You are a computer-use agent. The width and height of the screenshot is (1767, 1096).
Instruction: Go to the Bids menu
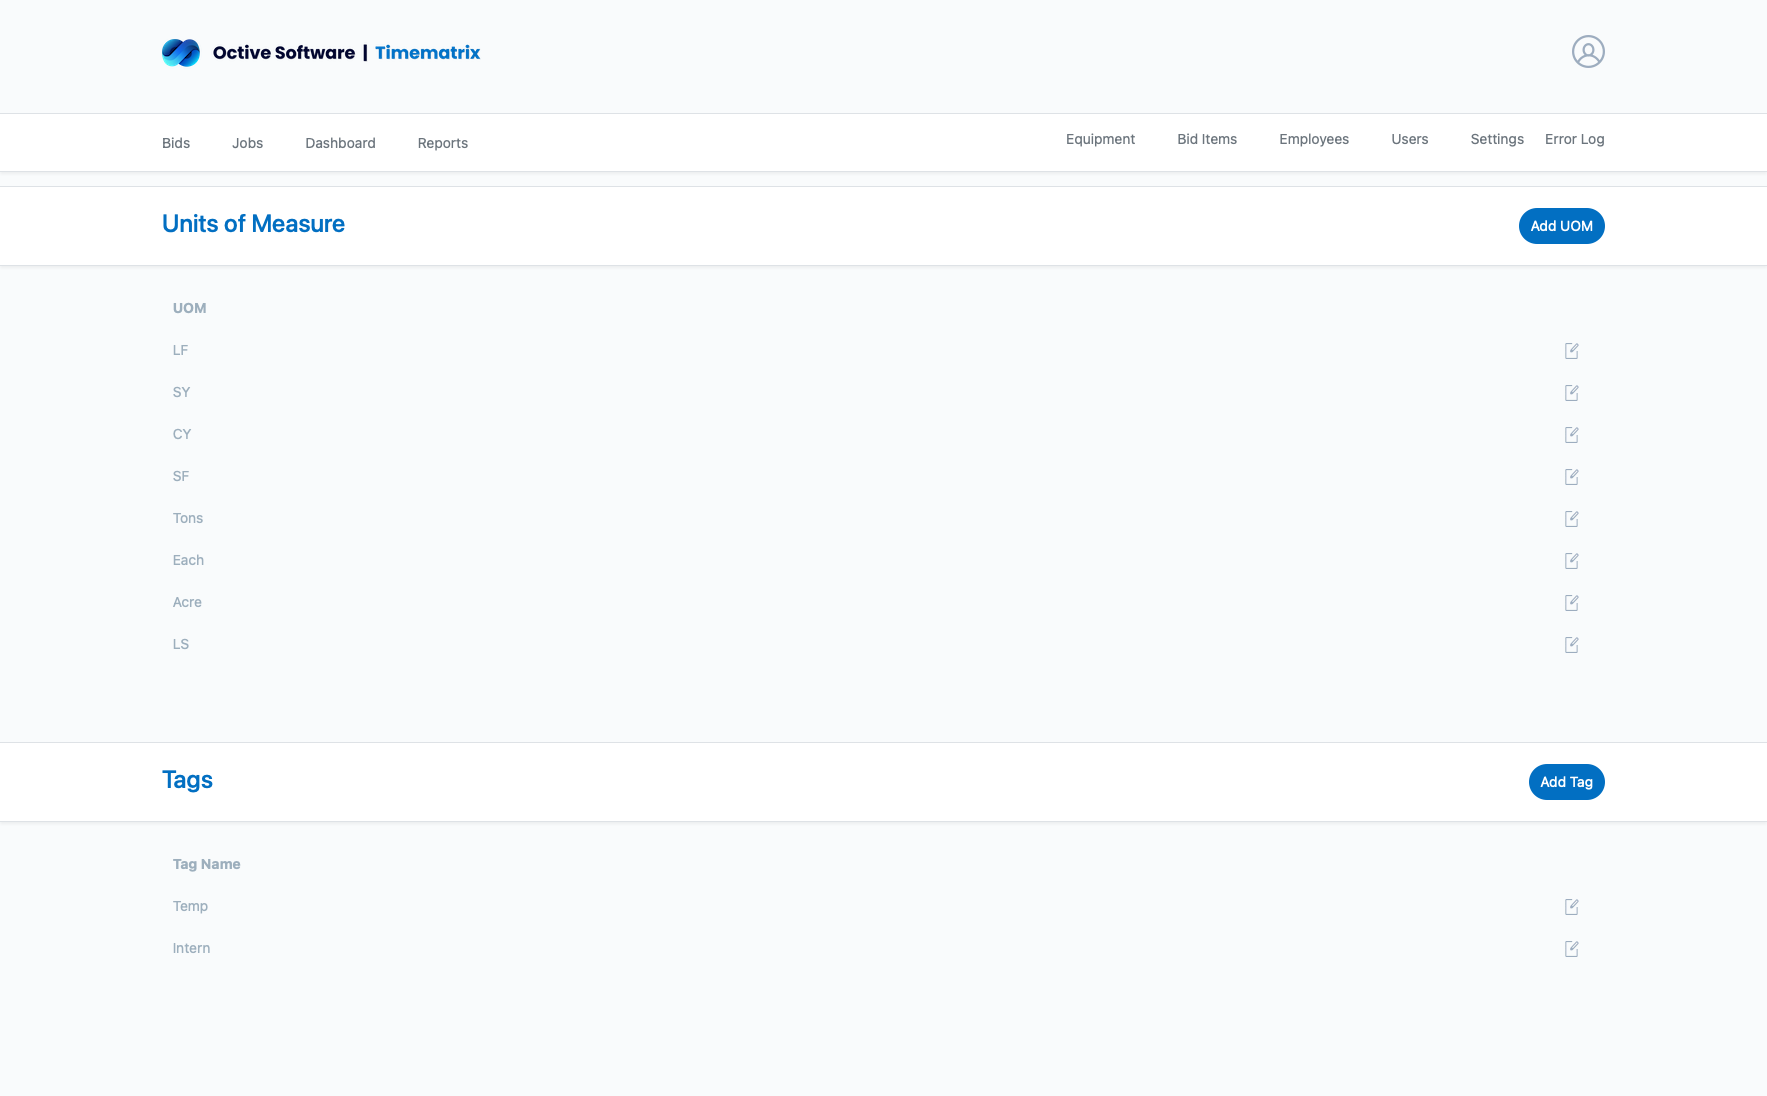click(176, 143)
